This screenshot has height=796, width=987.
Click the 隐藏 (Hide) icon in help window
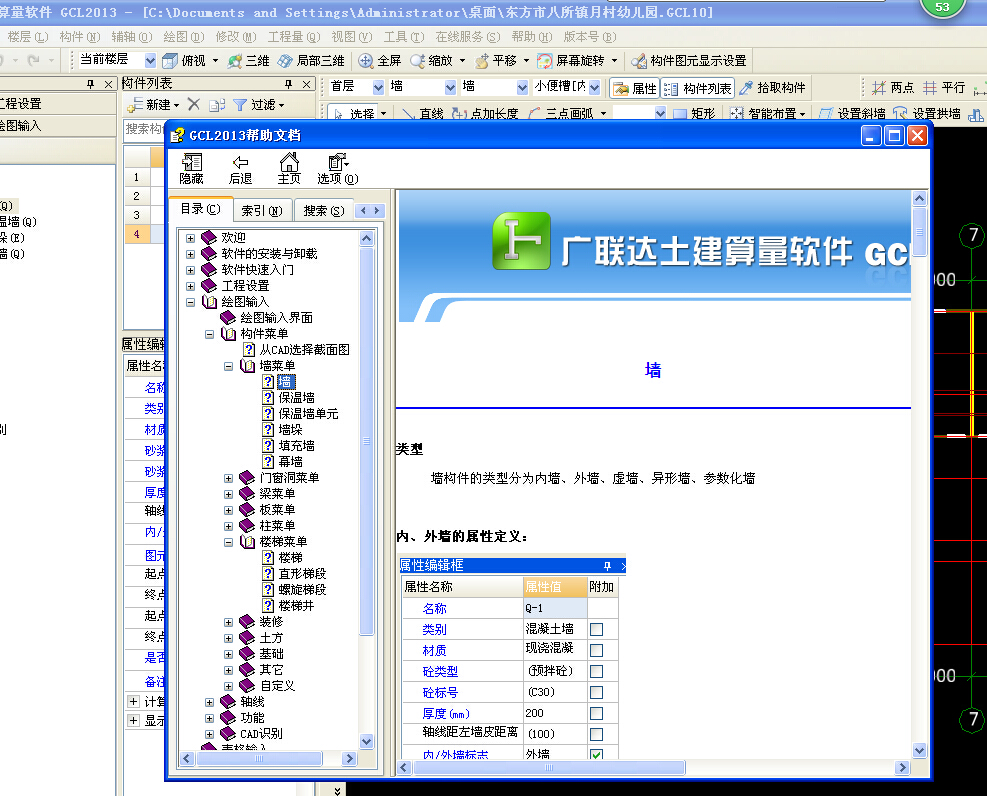191,169
